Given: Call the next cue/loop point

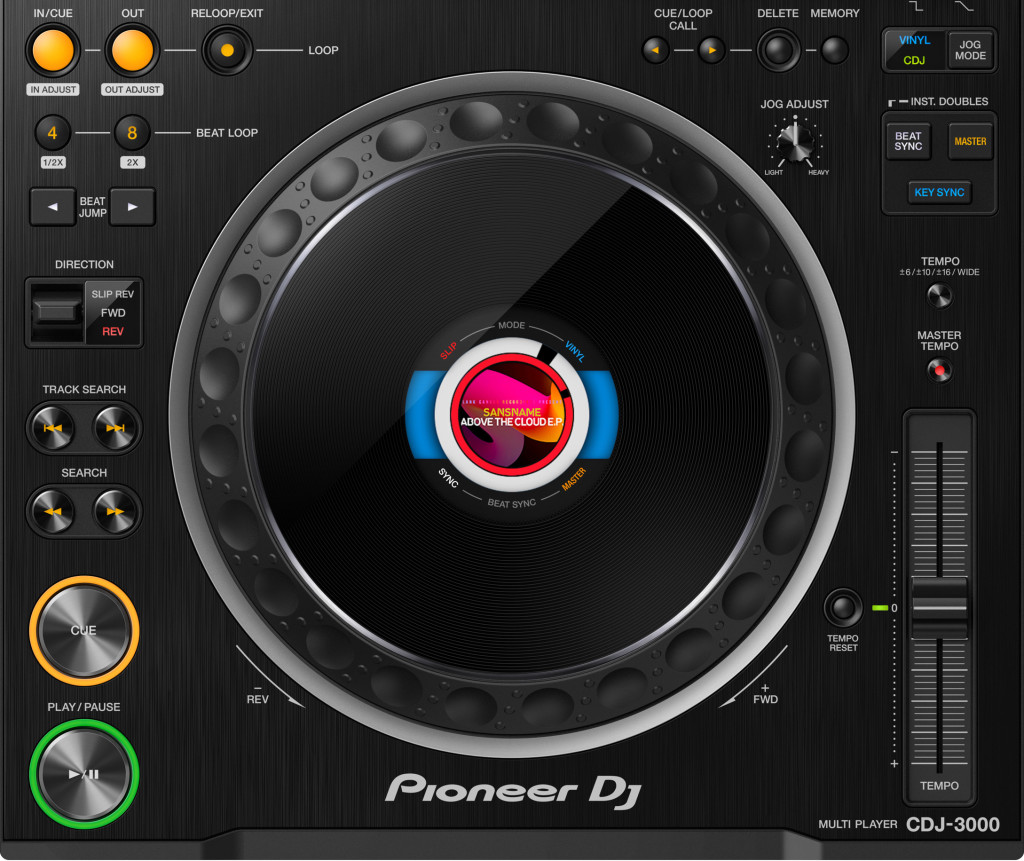Looking at the screenshot, I should click(712, 50).
